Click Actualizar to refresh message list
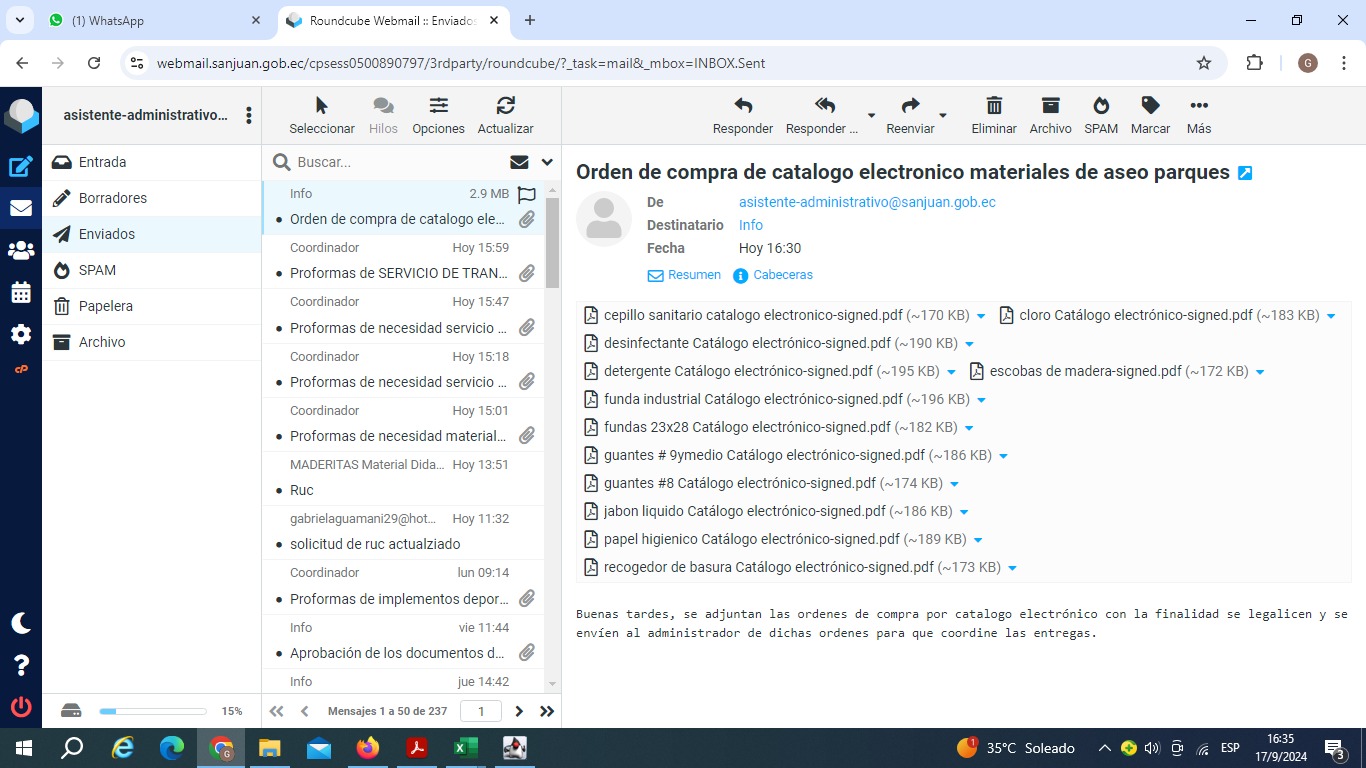The width and height of the screenshot is (1366, 768). (x=505, y=106)
